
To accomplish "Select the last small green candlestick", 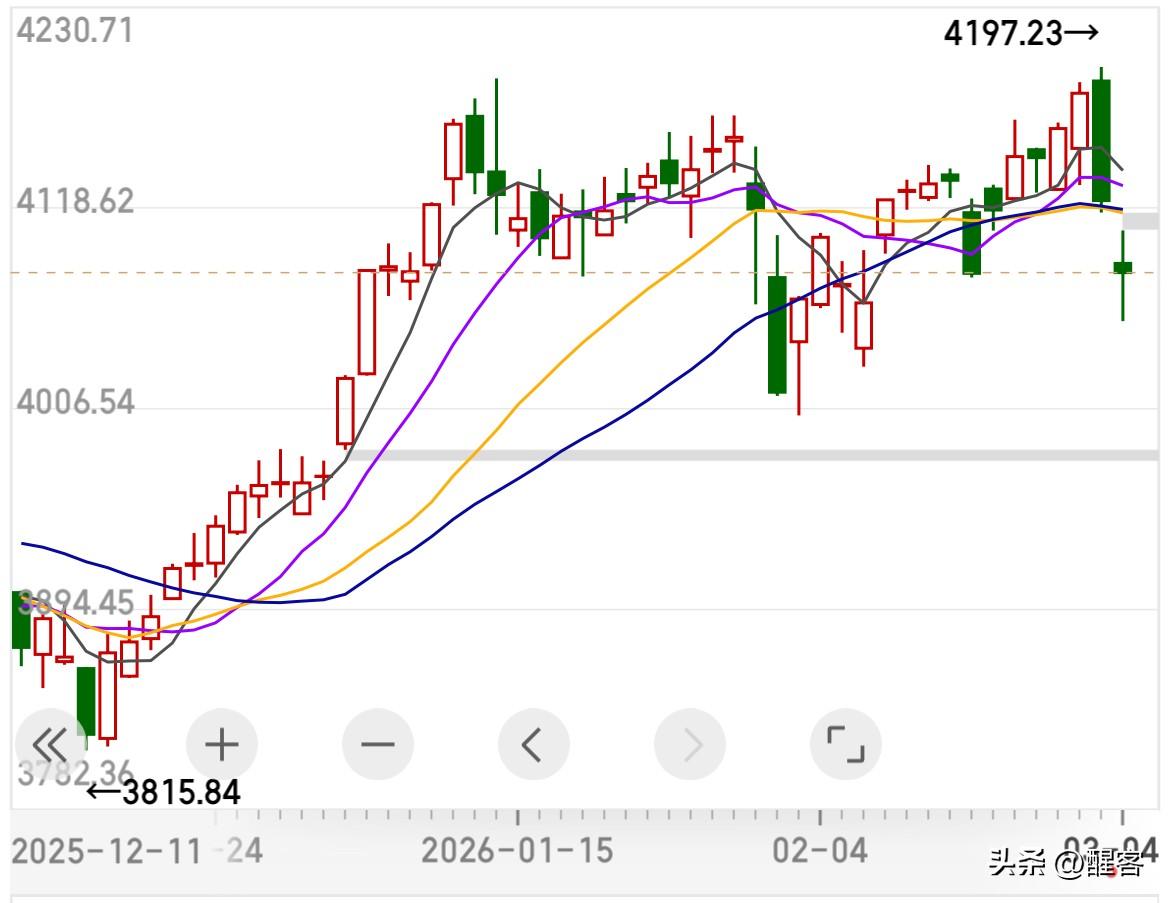I will 1122,267.
